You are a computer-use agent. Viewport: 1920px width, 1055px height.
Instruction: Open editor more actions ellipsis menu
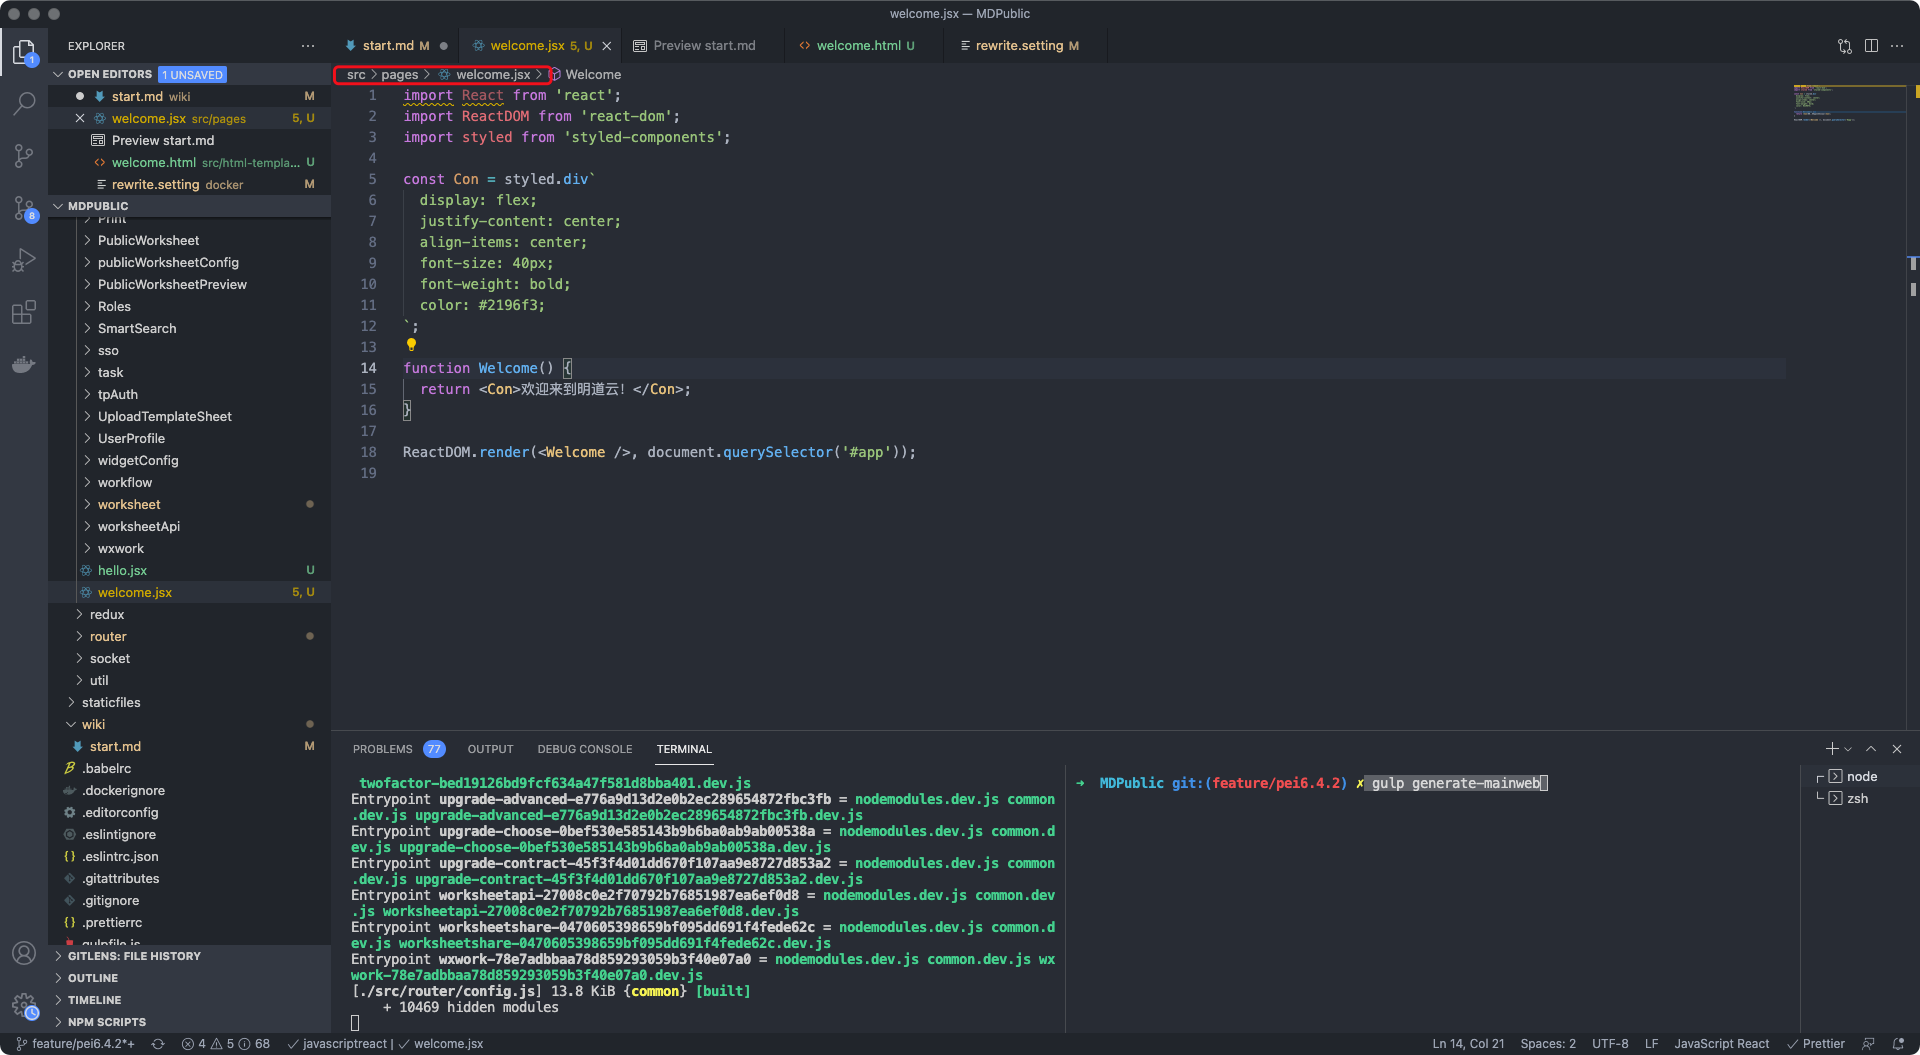click(x=1897, y=46)
